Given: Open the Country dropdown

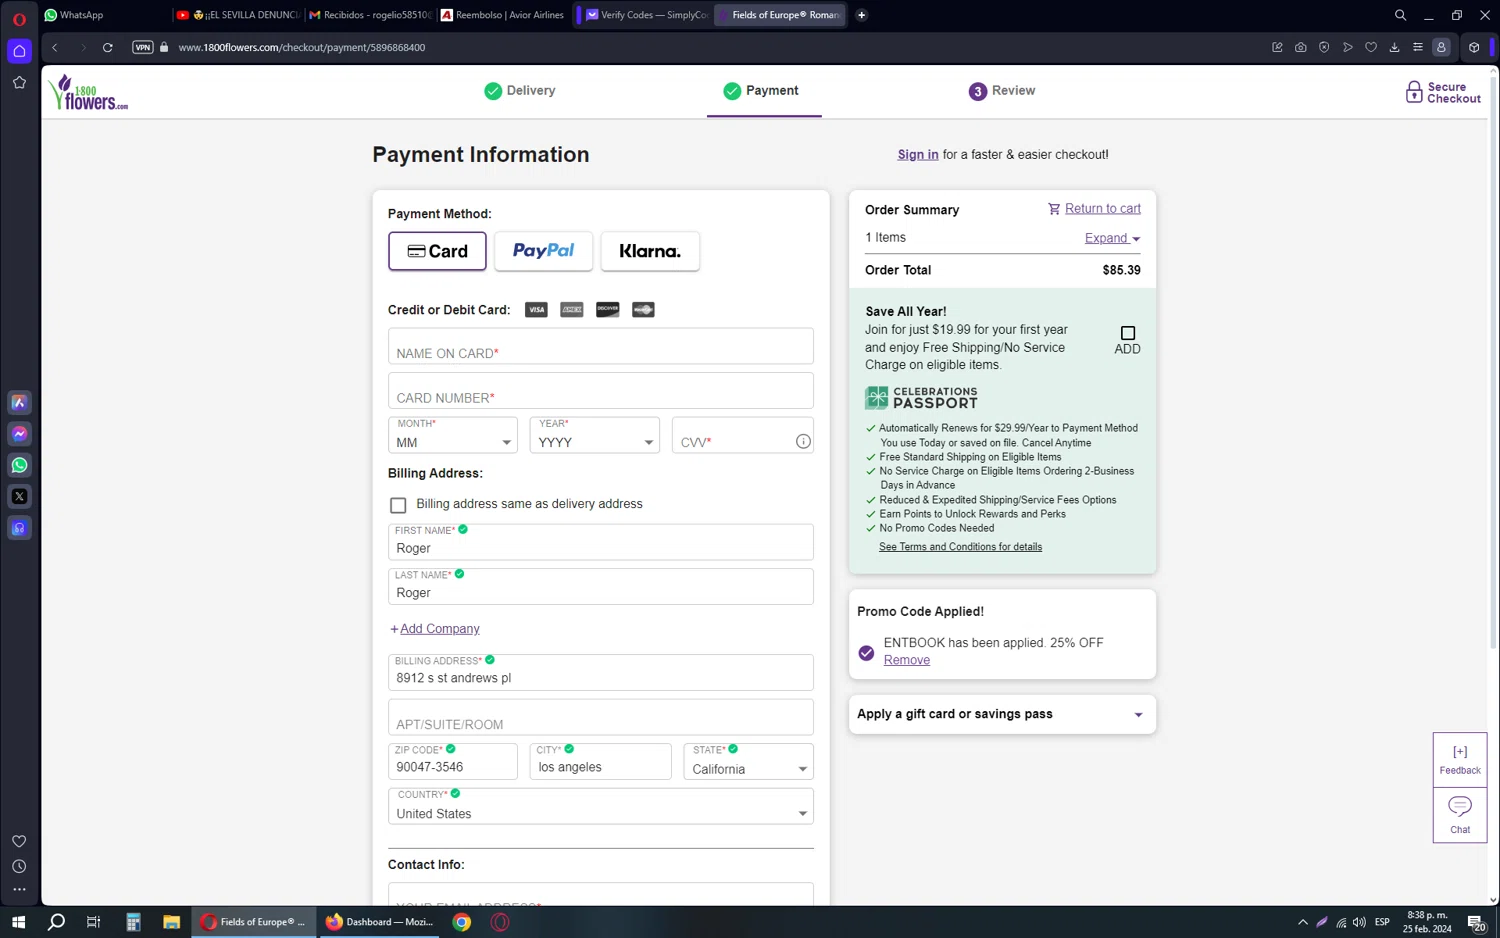Looking at the screenshot, I should [601, 806].
